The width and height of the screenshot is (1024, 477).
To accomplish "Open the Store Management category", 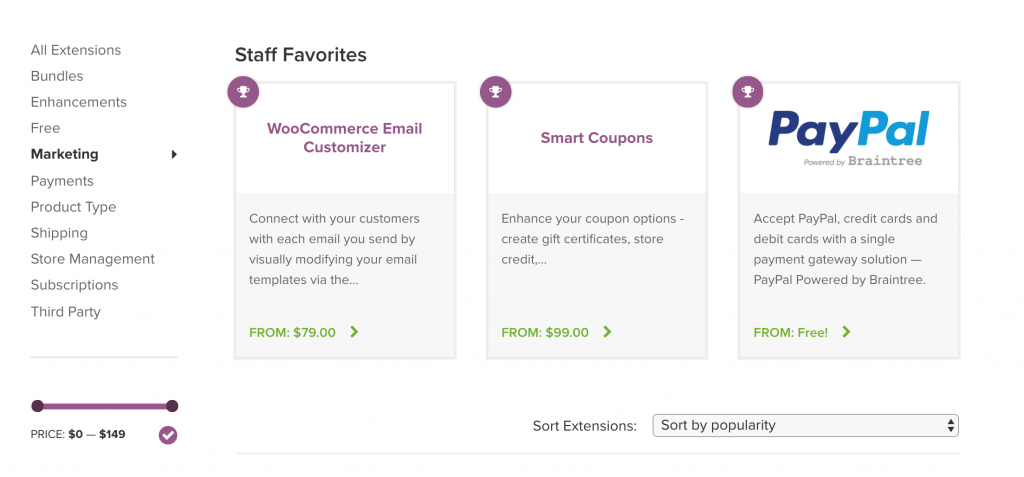I will pyautogui.click(x=93, y=259).
